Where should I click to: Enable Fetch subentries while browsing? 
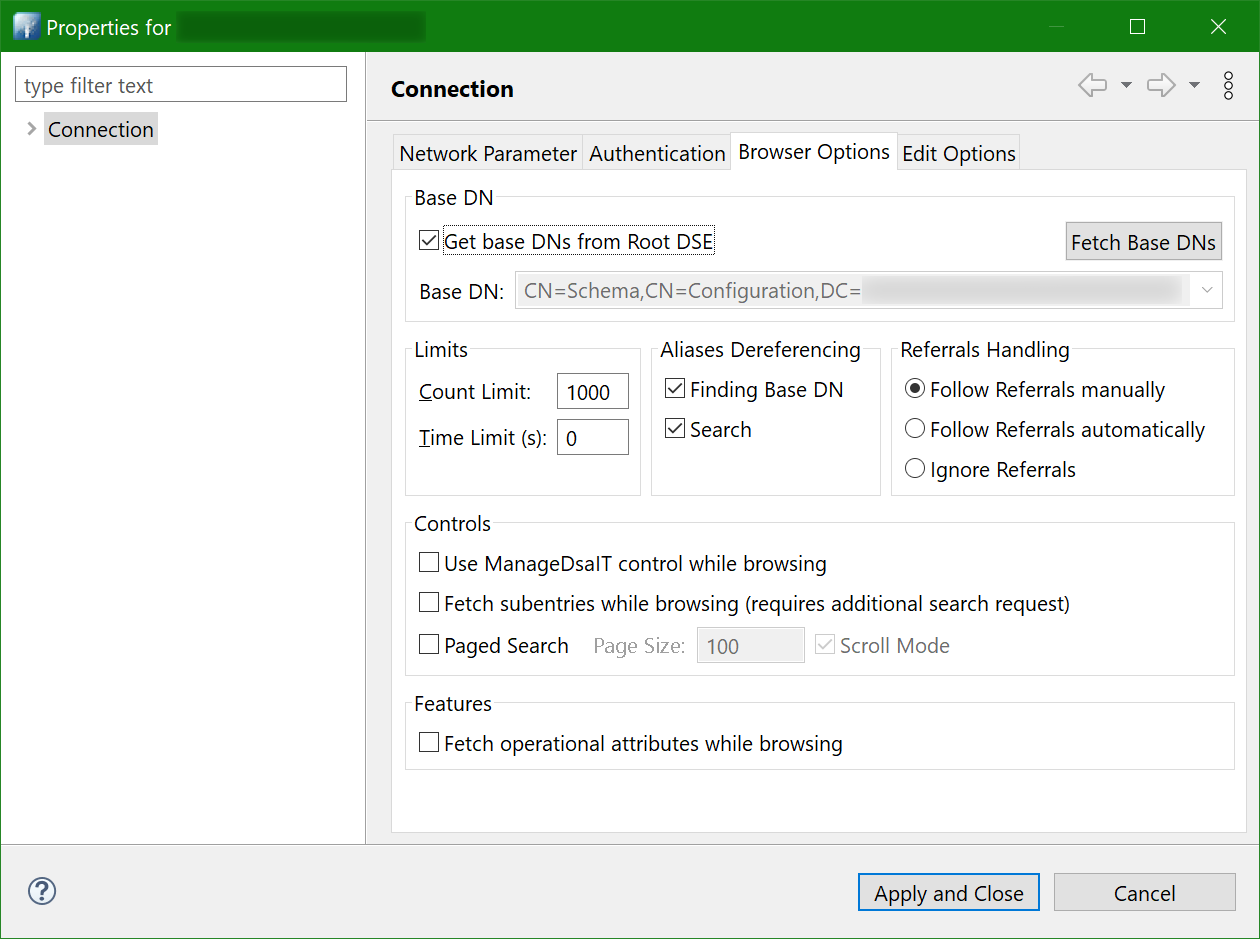coord(429,603)
